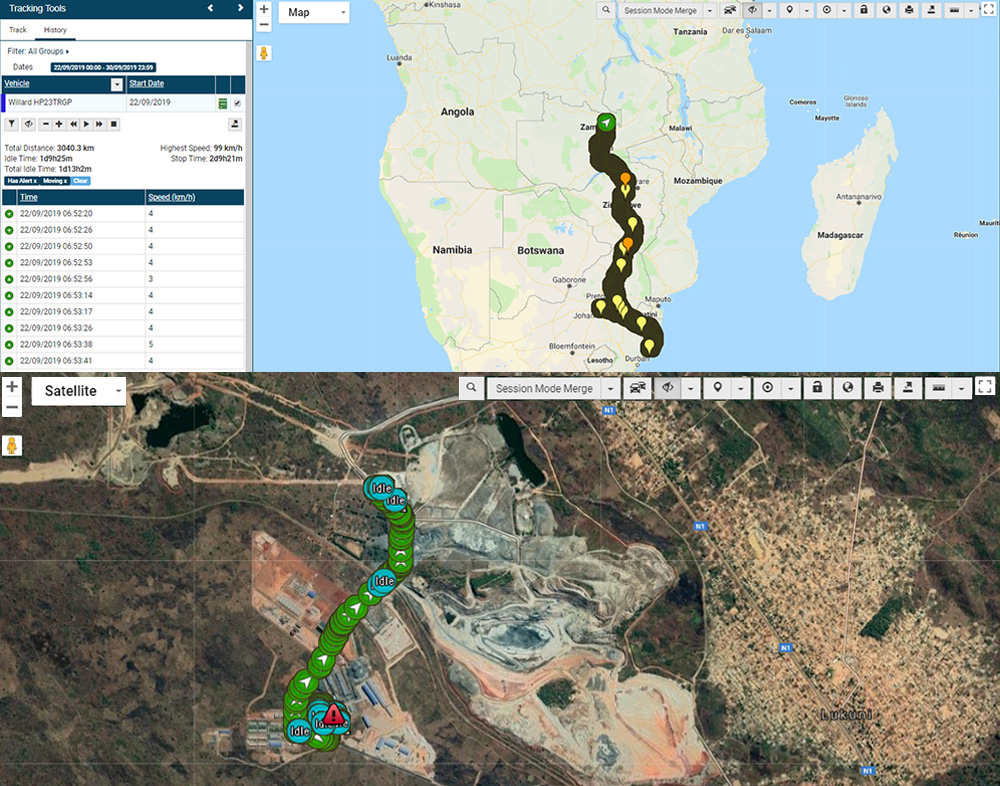Click the filter funnel icon in tracking panel

[x=12, y=124]
